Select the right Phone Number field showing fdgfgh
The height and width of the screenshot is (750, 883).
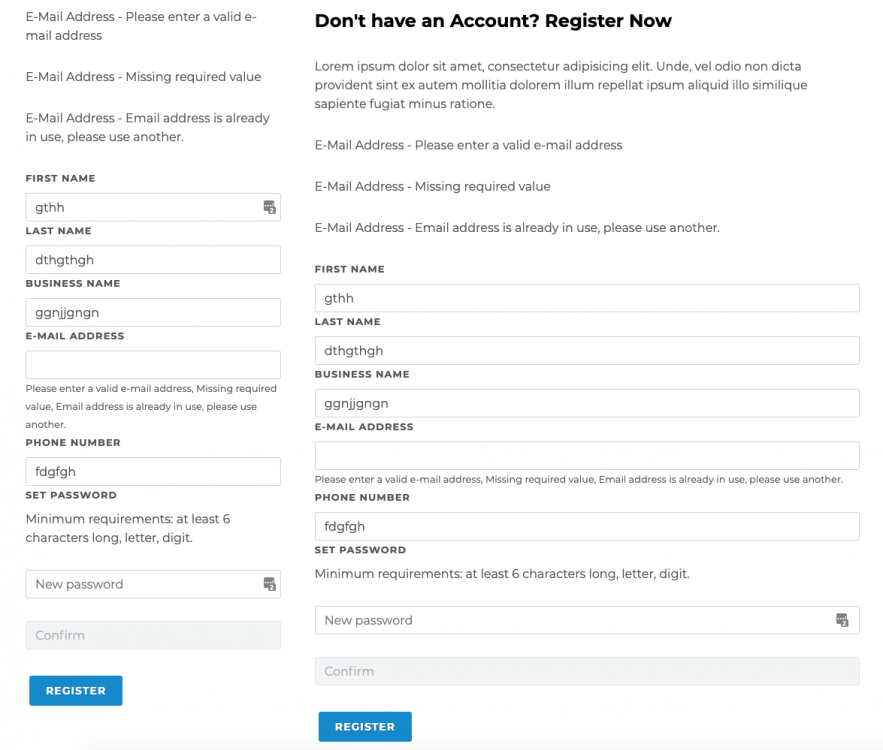[x=587, y=526]
